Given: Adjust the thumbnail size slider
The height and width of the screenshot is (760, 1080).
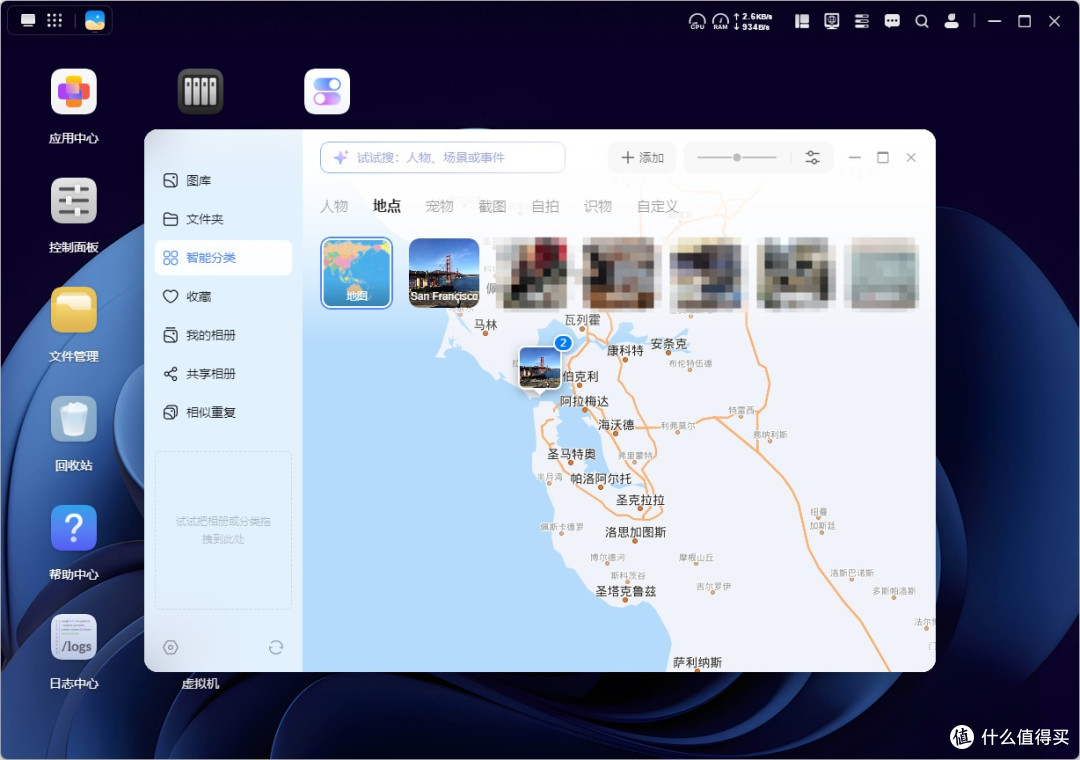Looking at the screenshot, I should coord(736,157).
